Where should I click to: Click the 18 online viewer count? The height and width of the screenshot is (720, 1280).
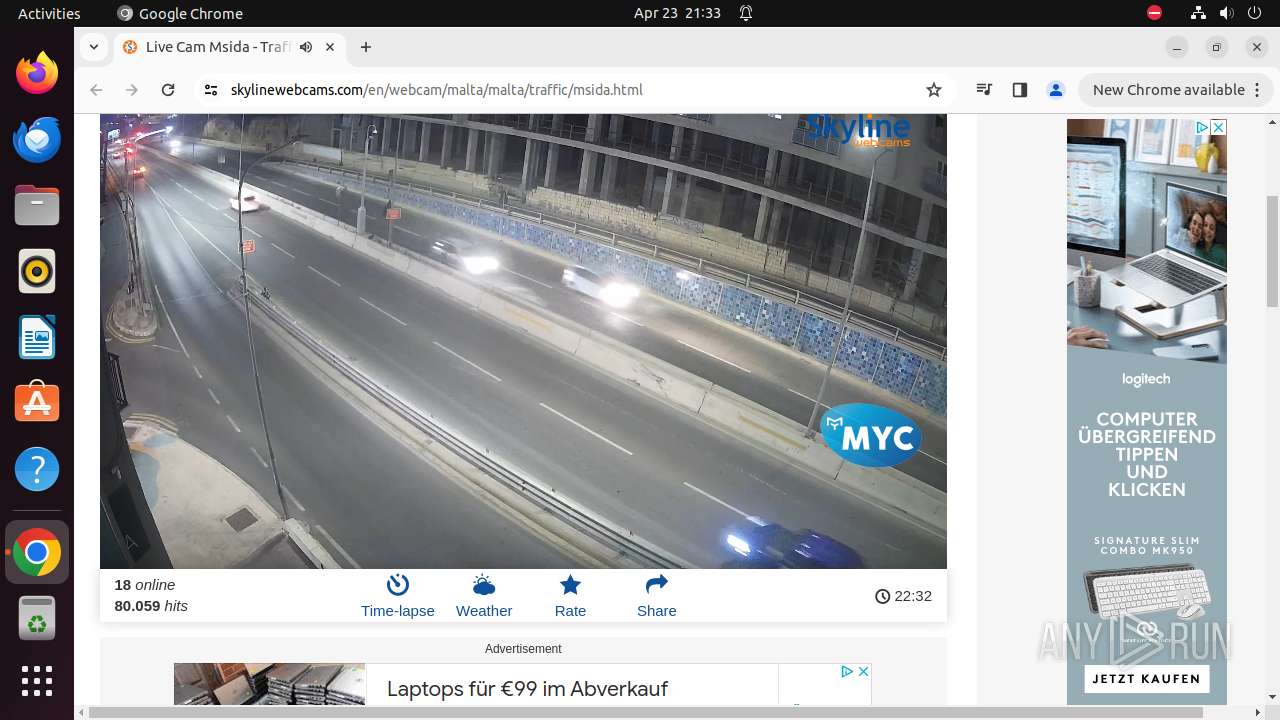(145, 585)
